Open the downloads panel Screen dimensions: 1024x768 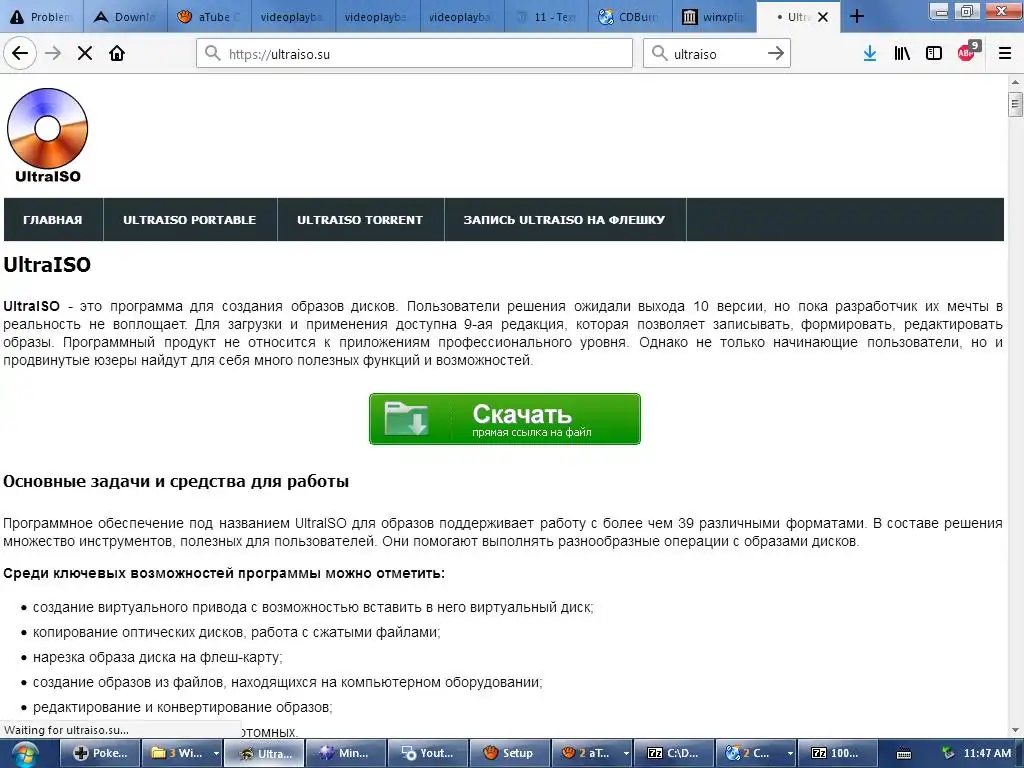pyautogui.click(x=870, y=54)
